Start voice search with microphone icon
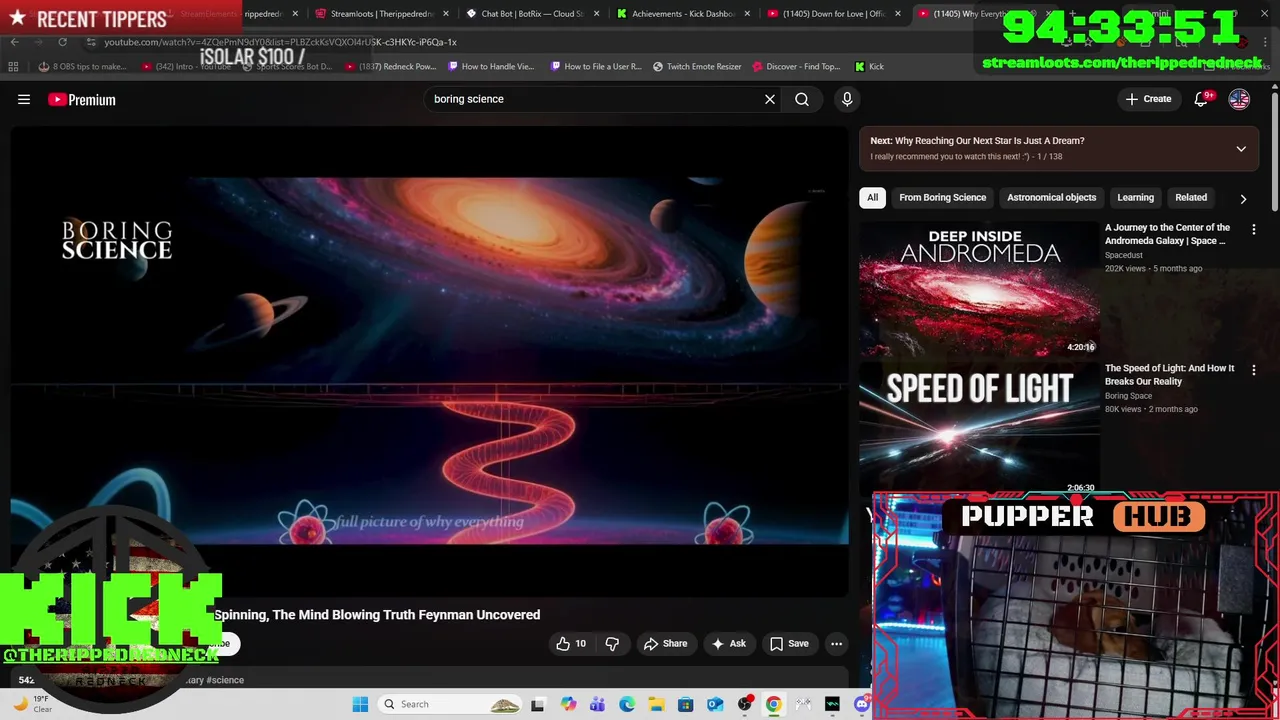 coord(847,99)
